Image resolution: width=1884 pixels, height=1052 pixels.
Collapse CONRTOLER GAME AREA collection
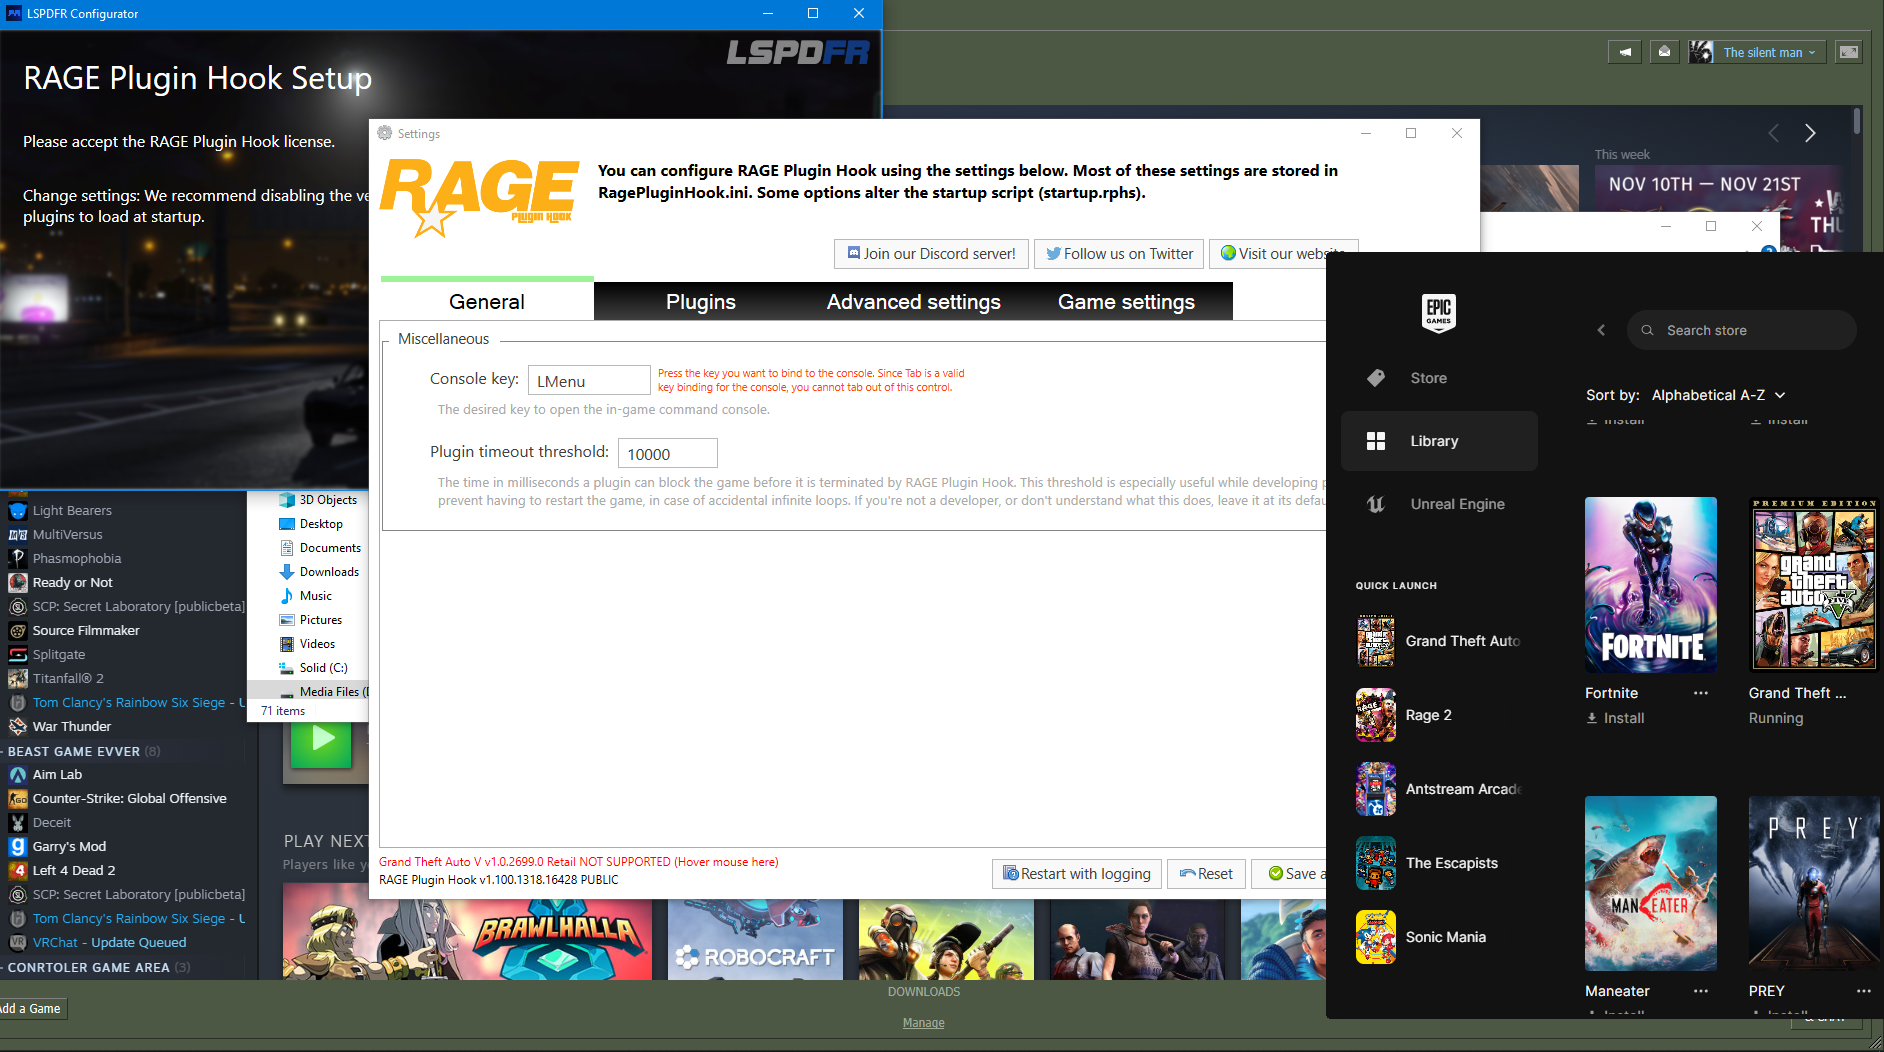coord(97,967)
